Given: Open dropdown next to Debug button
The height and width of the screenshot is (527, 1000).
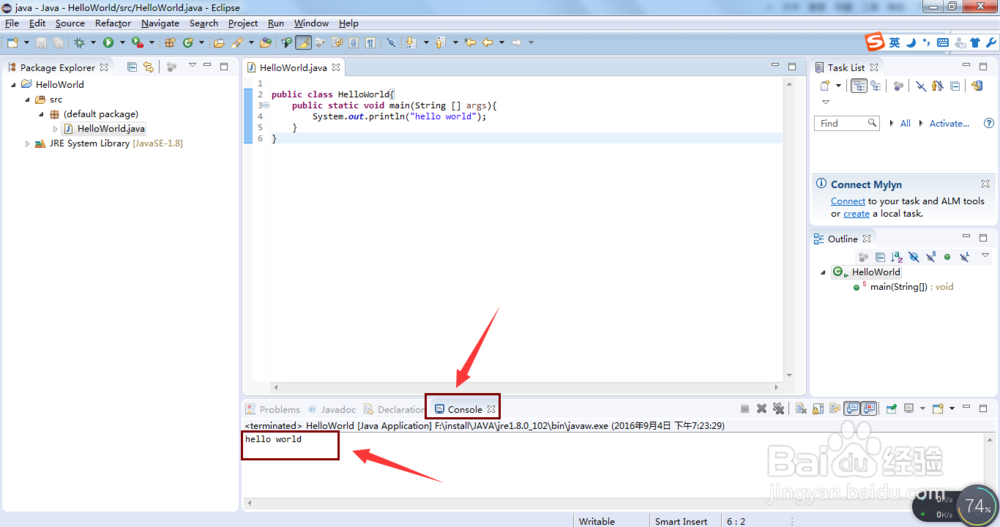Looking at the screenshot, I should (93, 43).
